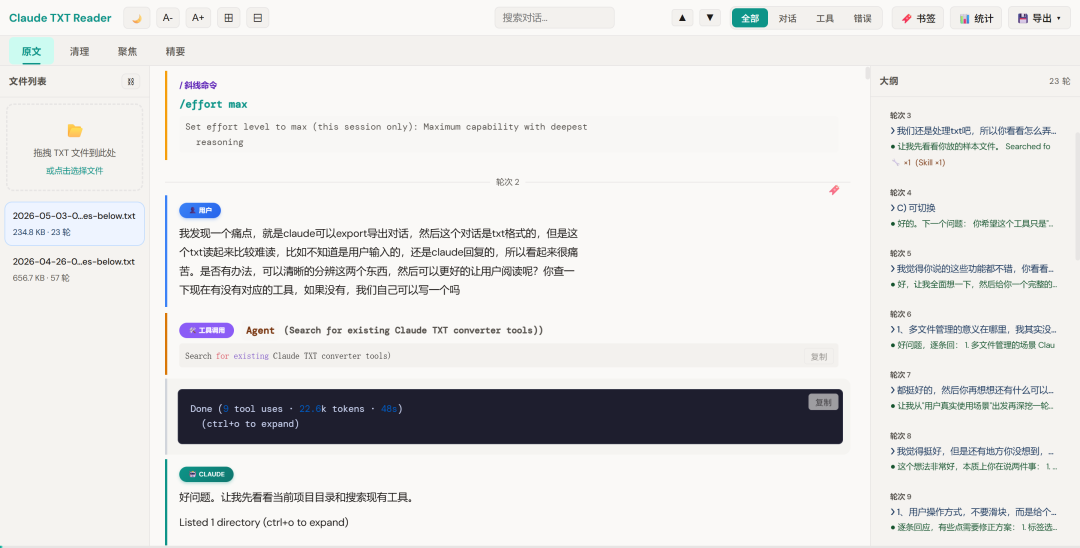Select the 全部 filter
Viewport: 1080px width, 548px height.
click(x=750, y=19)
